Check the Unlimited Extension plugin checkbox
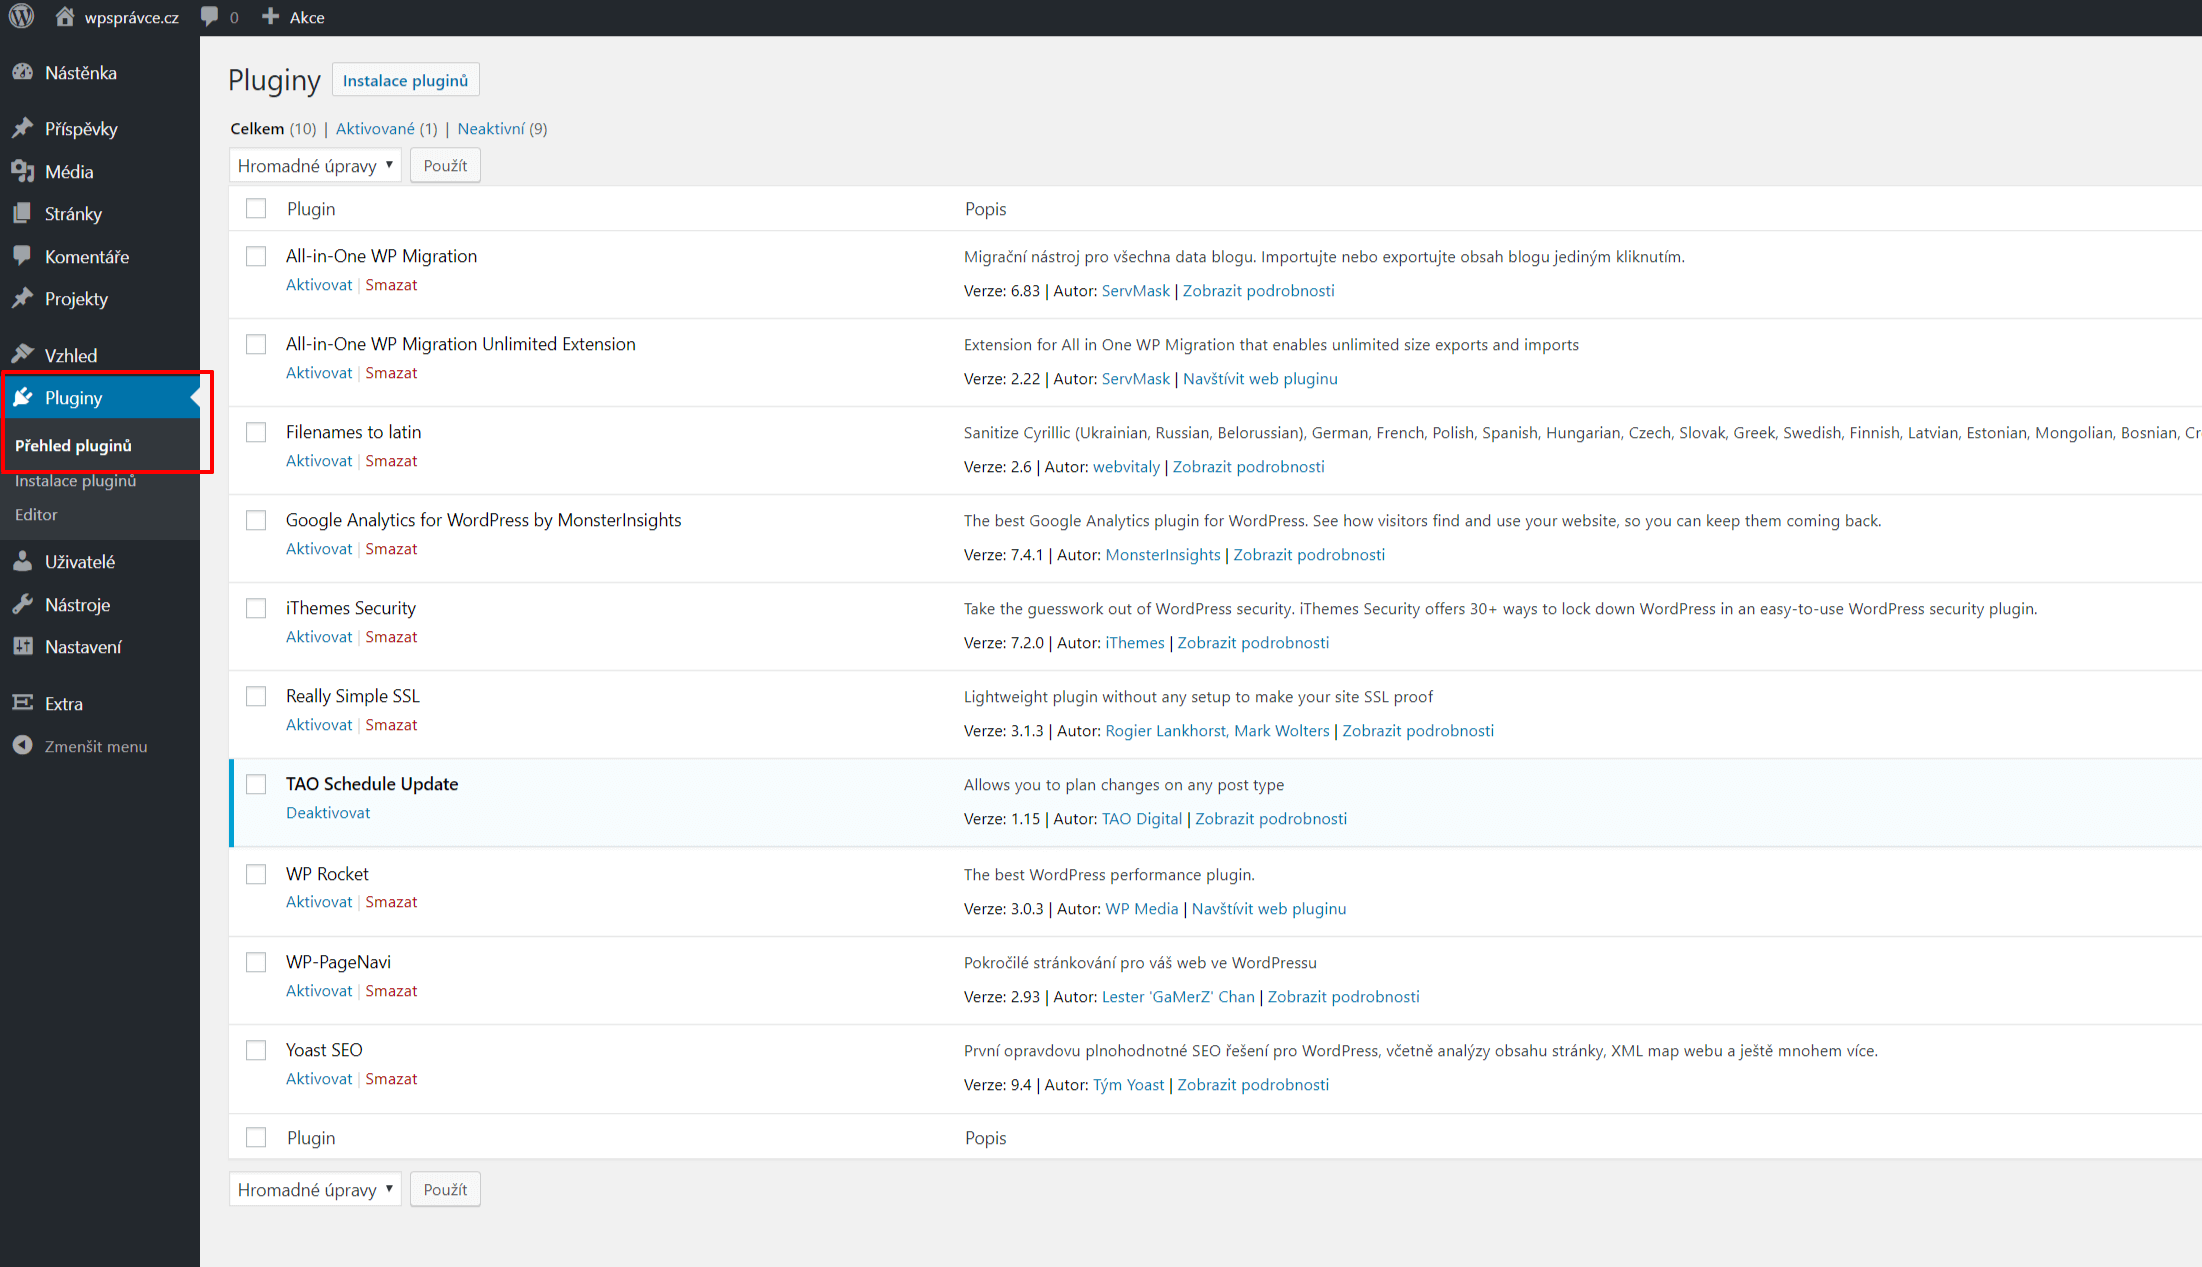 pos(256,344)
